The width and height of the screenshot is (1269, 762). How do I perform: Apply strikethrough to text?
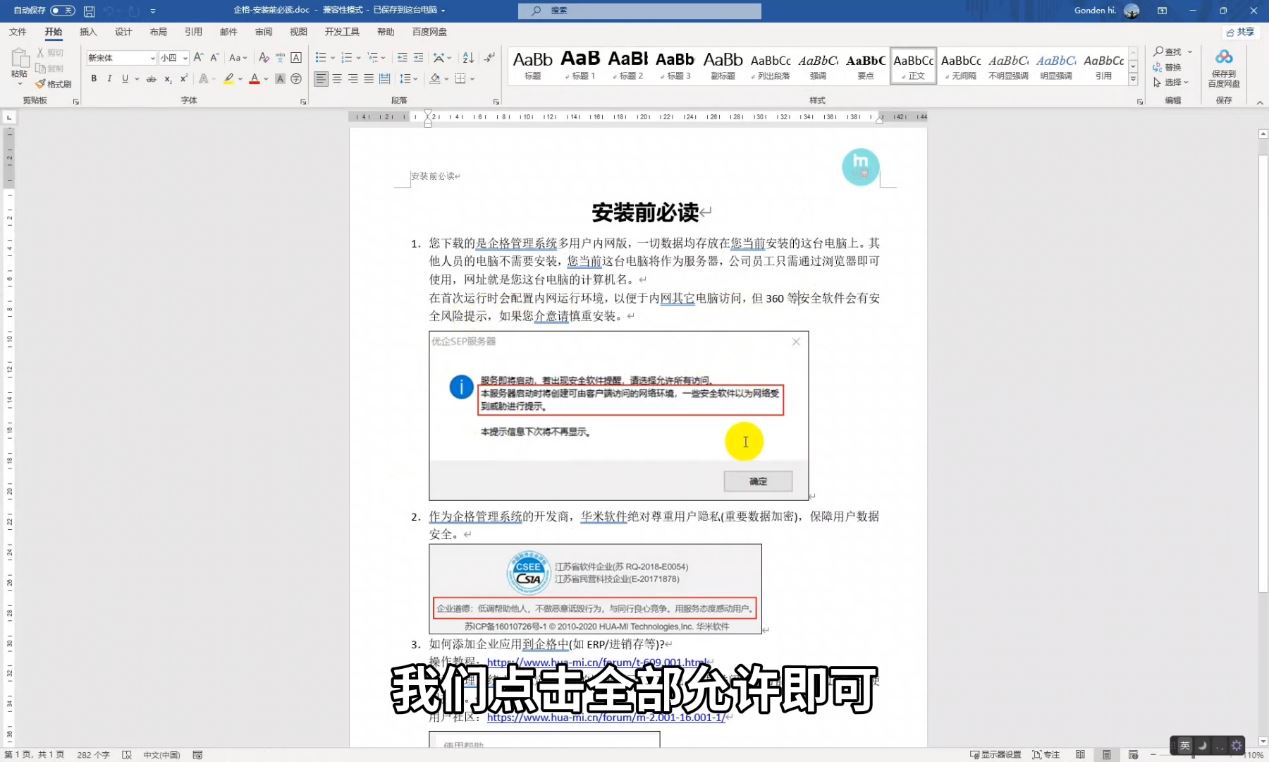click(x=151, y=78)
